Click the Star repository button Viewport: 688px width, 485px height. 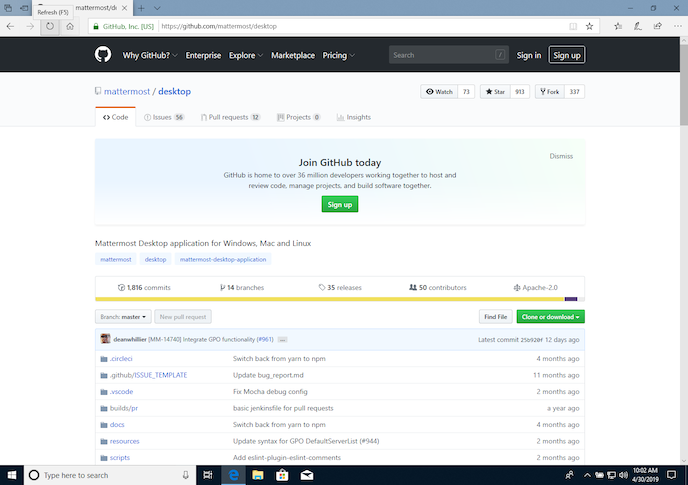pos(495,92)
